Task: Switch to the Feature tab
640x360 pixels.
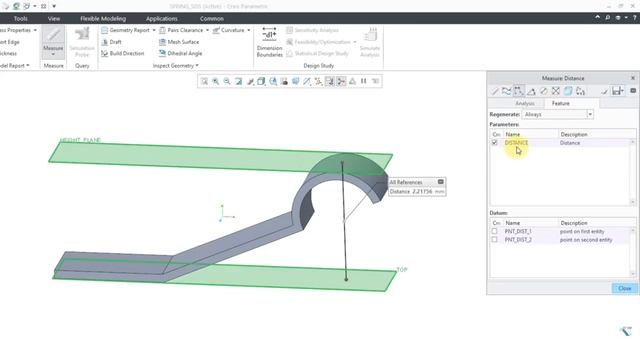Action: (560, 104)
